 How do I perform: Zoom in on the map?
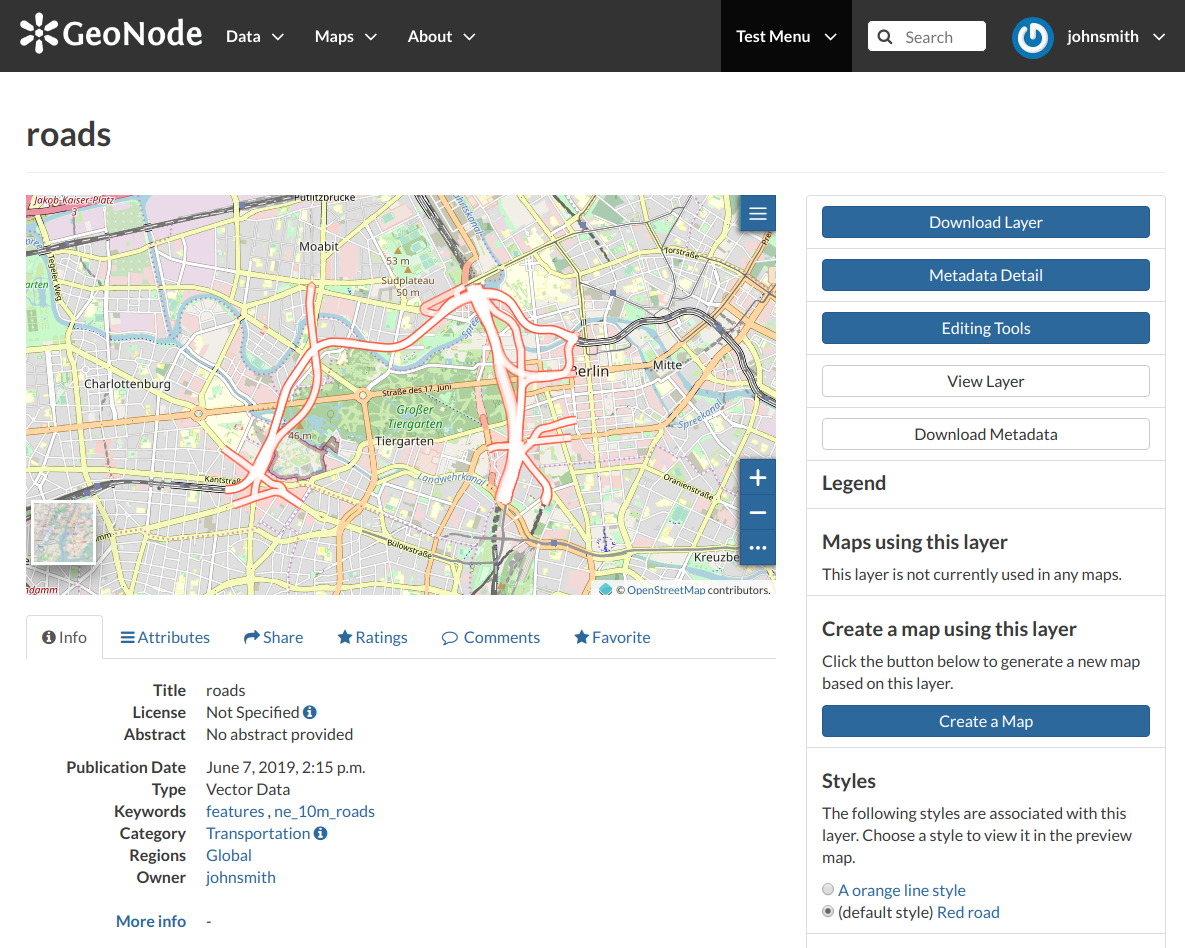(758, 478)
